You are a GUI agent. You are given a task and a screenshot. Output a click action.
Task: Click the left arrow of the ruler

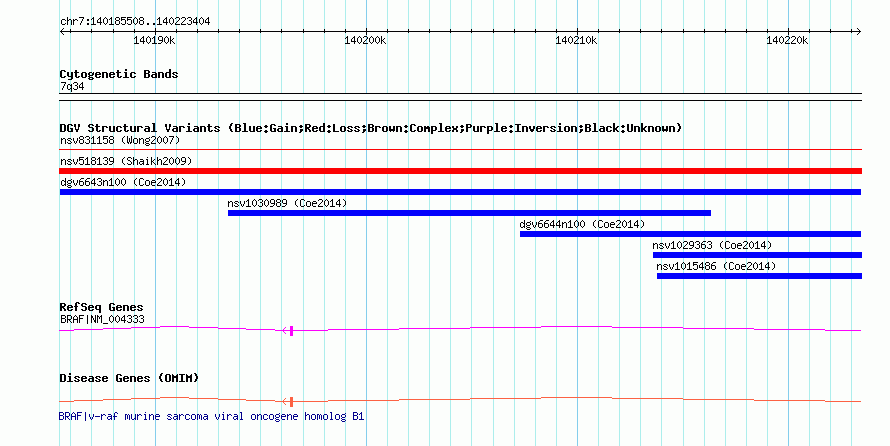[62, 31]
